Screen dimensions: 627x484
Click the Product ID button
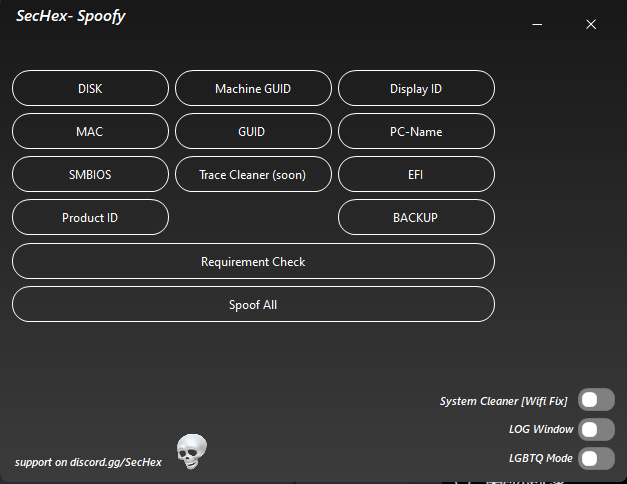tap(90, 218)
